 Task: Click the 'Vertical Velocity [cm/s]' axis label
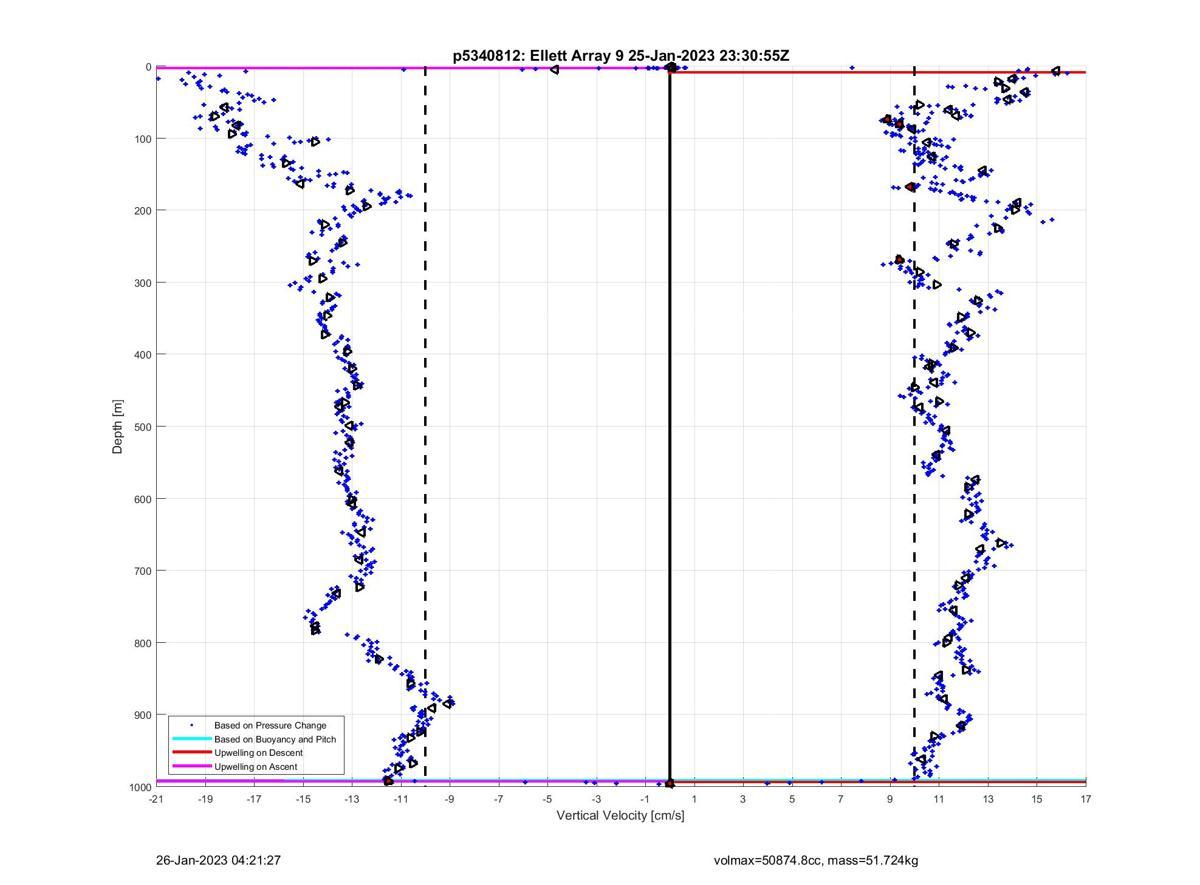tap(620, 816)
